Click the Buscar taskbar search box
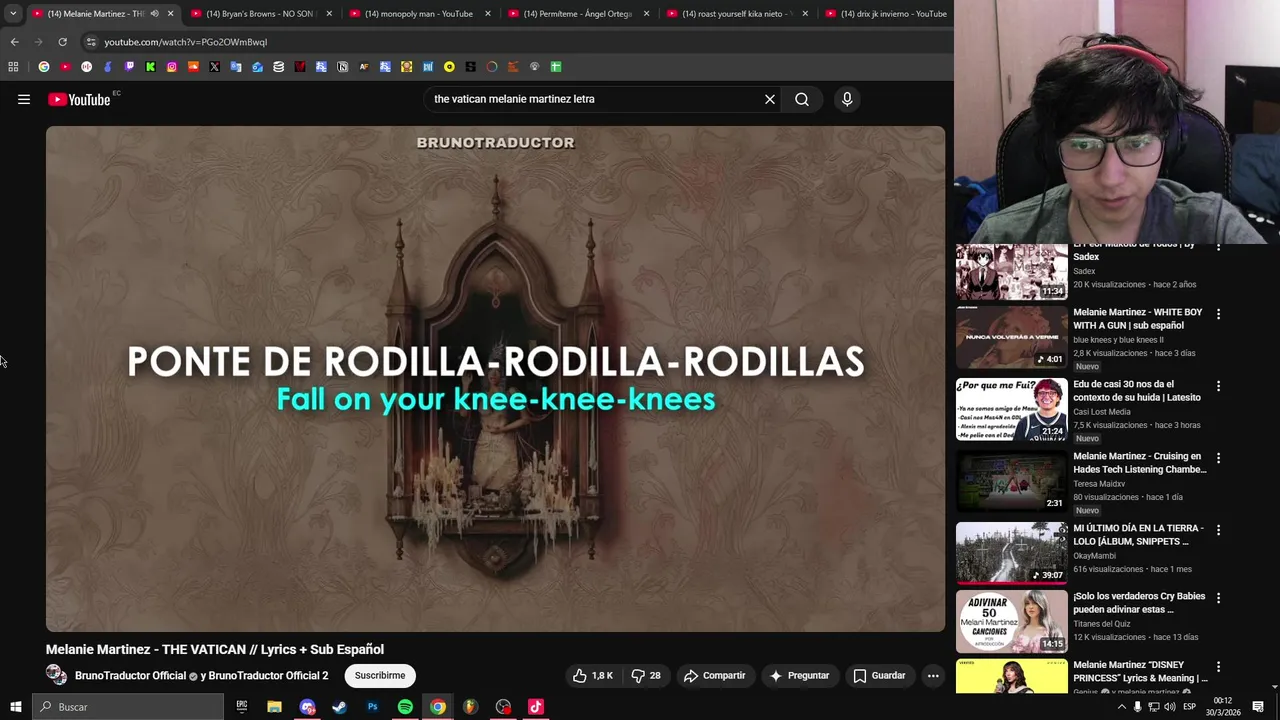Viewport: 1280px width, 720px height. (128, 707)
